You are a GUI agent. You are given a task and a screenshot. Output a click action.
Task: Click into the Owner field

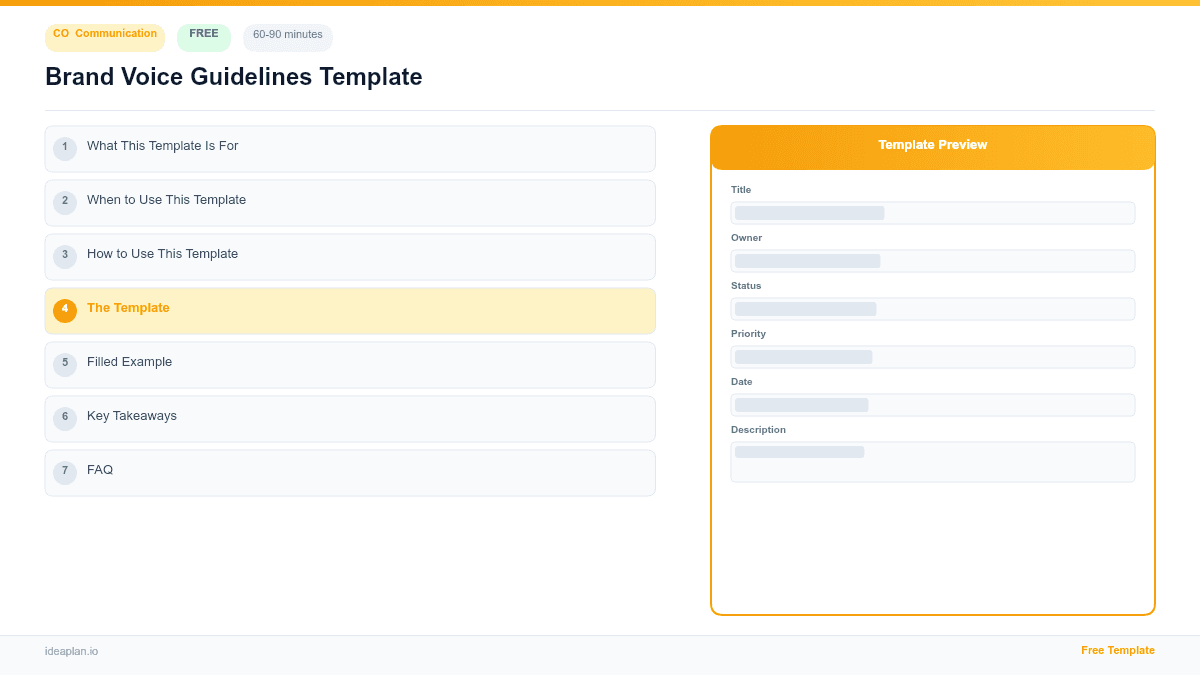tap(933, 261)
